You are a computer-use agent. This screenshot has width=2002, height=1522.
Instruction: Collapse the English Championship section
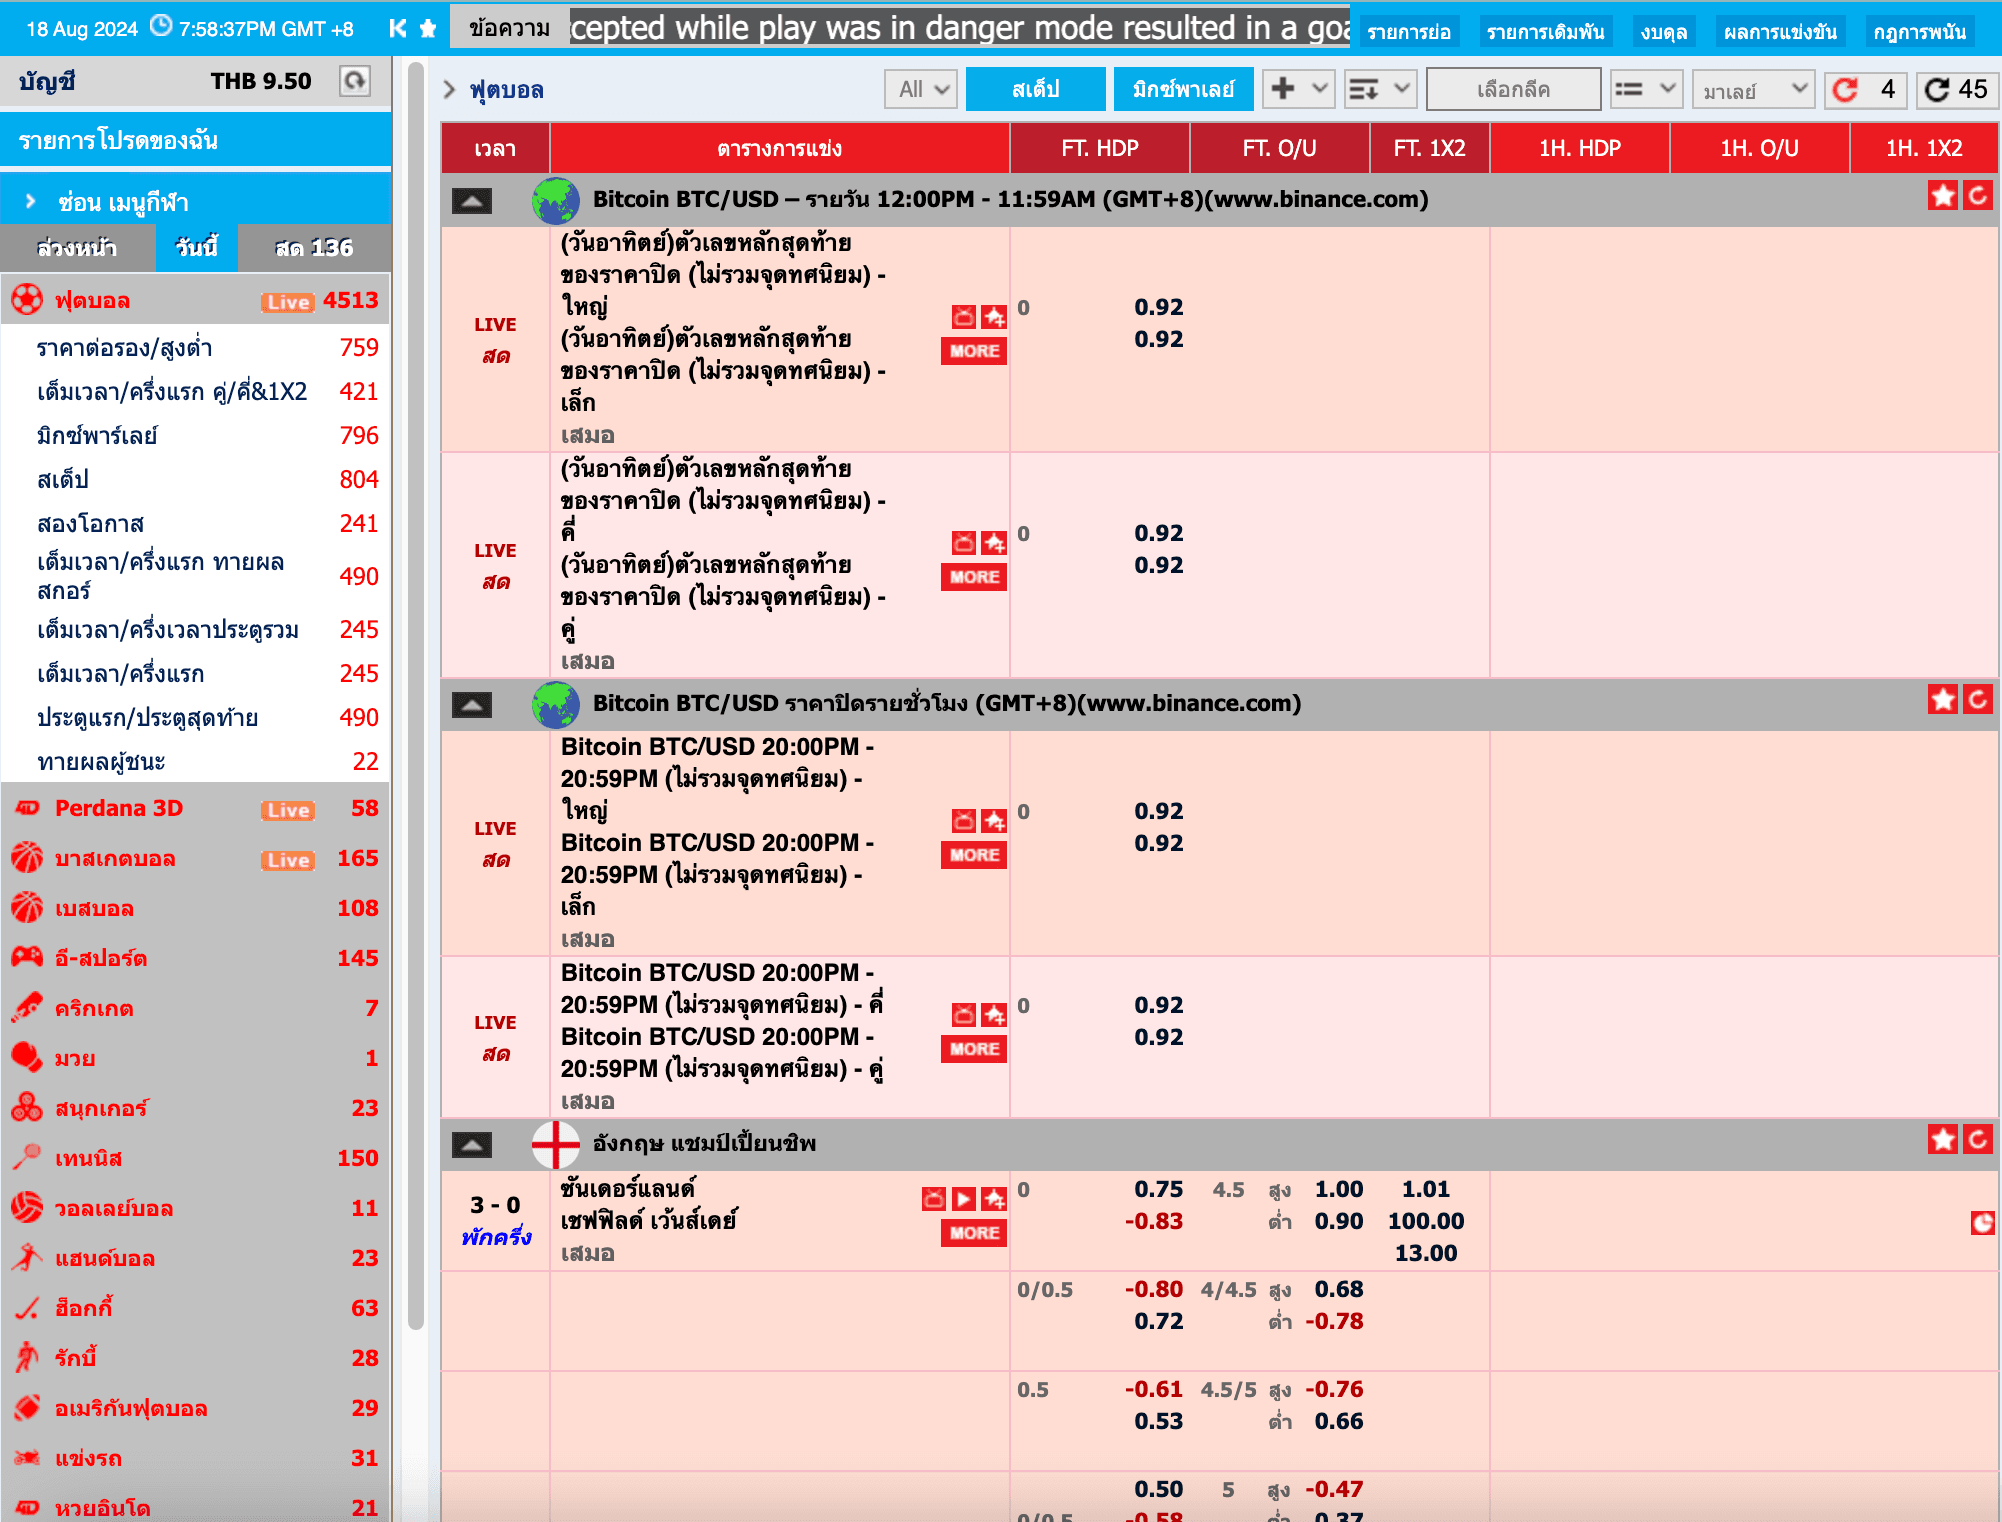tap(472, 1145)
